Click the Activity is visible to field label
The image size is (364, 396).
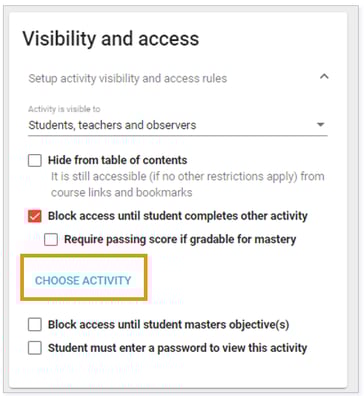click(64, 109)
